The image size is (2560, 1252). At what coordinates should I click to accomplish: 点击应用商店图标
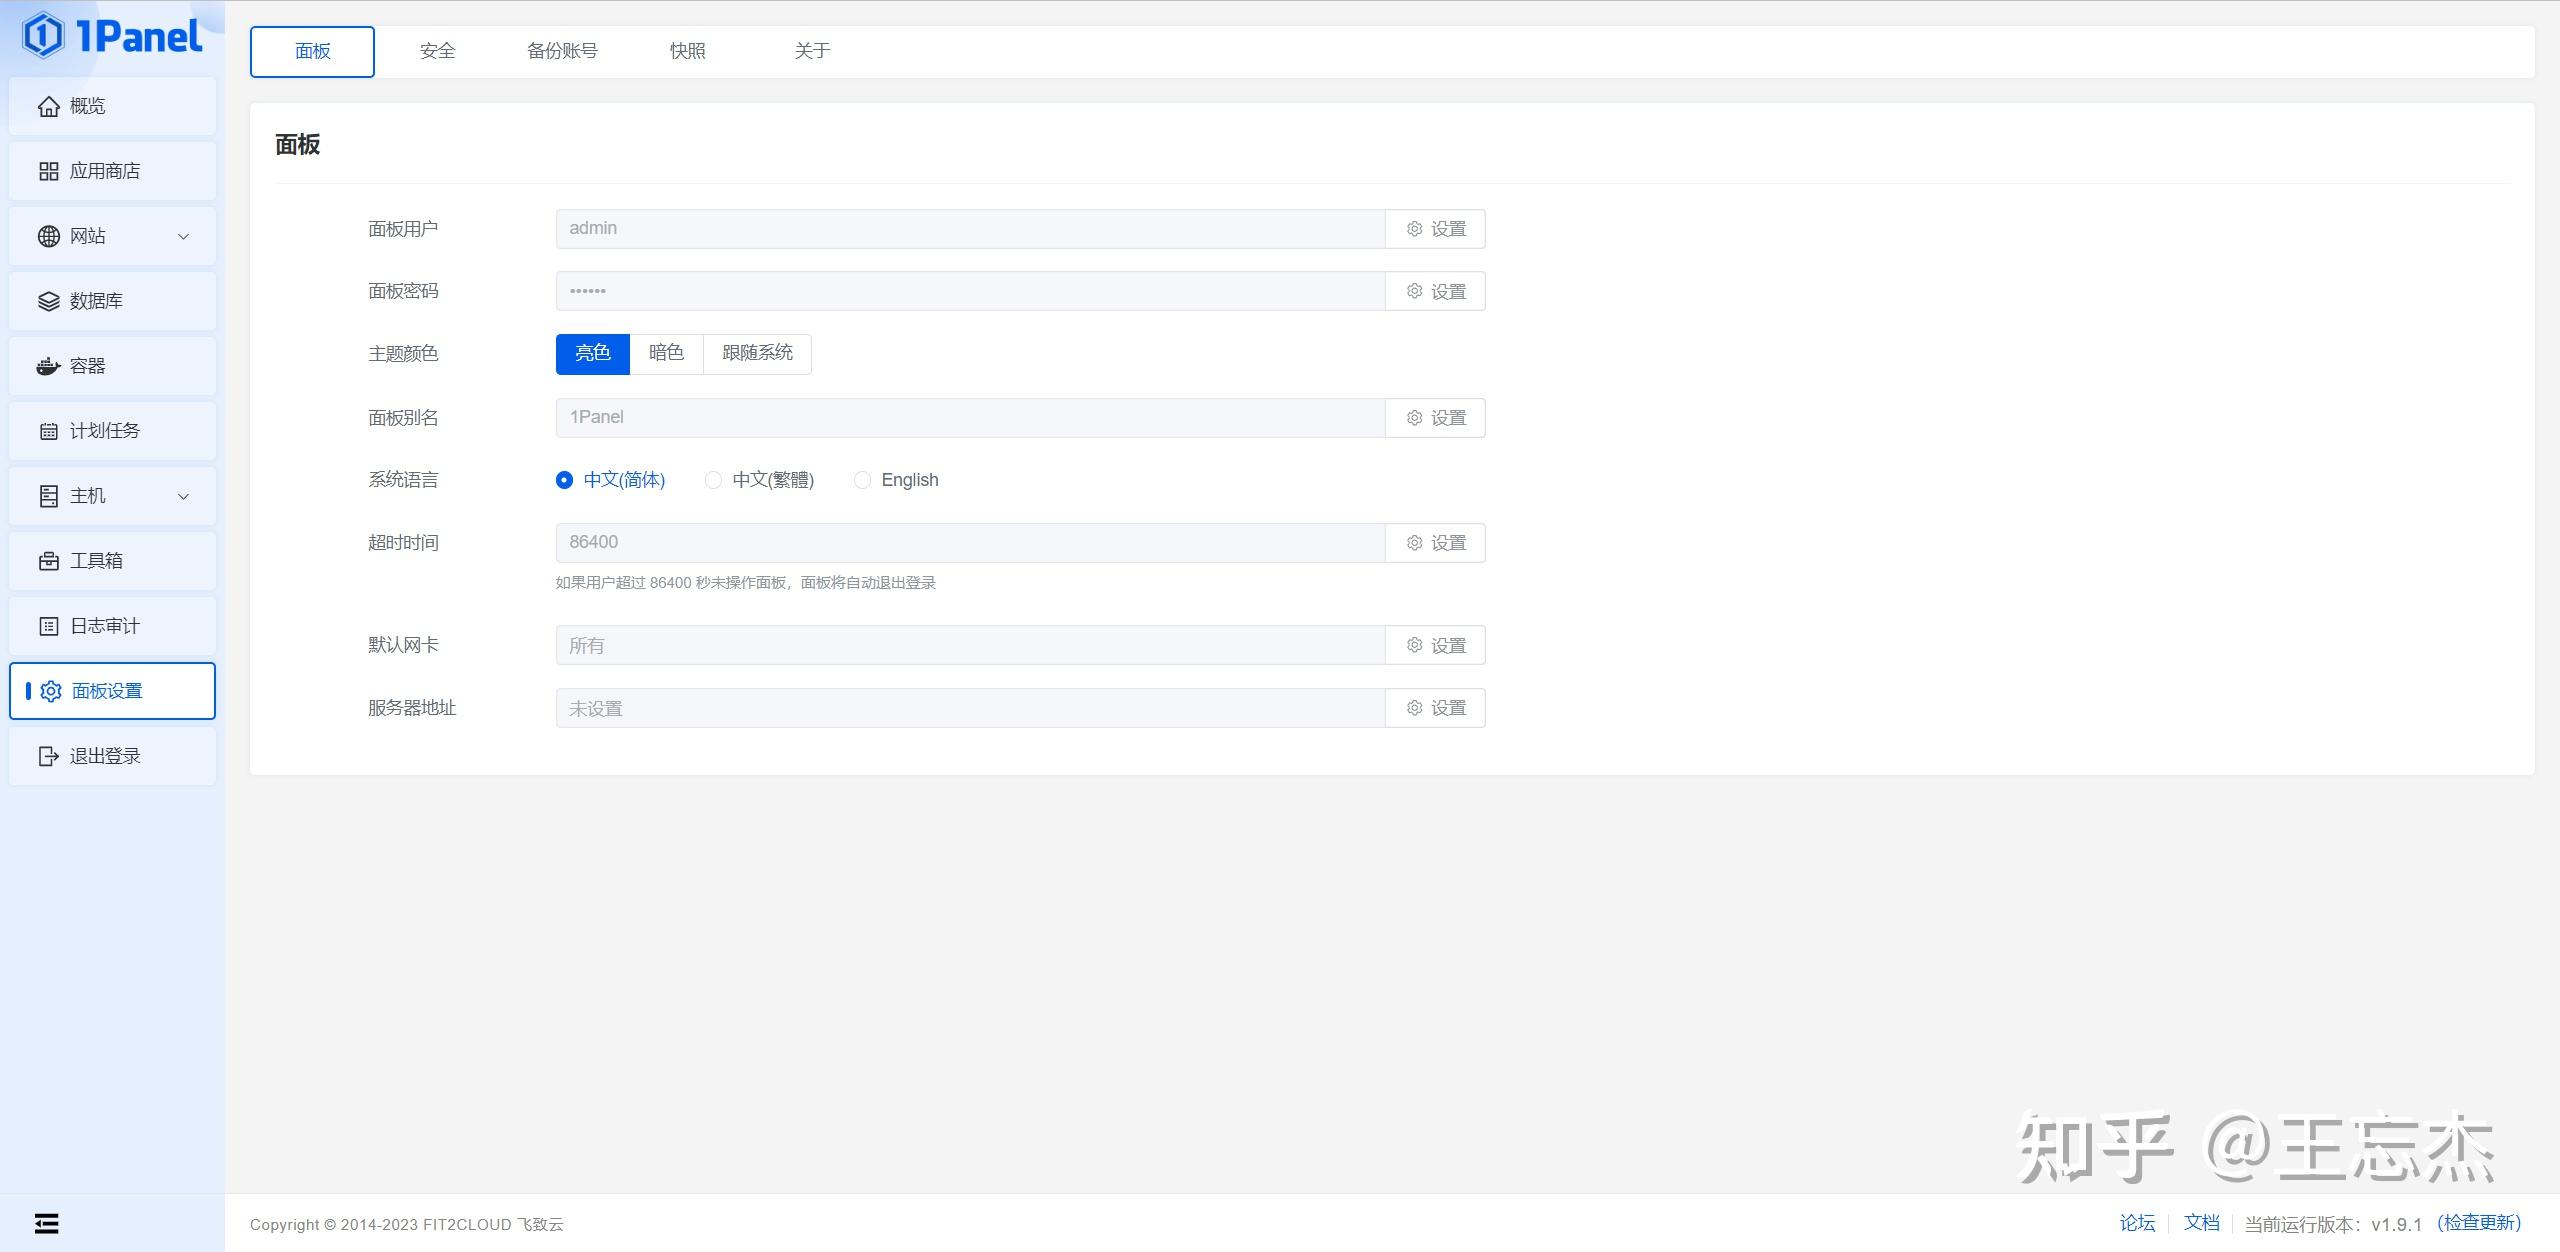click(x=49, y=171)
